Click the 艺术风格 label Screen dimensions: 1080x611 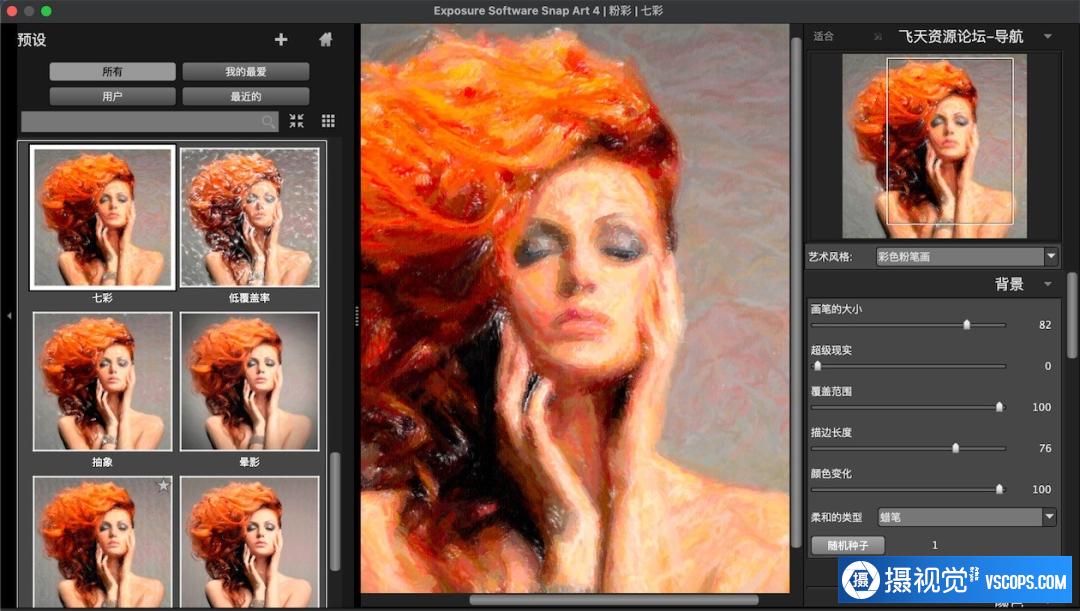pos(830,257)
